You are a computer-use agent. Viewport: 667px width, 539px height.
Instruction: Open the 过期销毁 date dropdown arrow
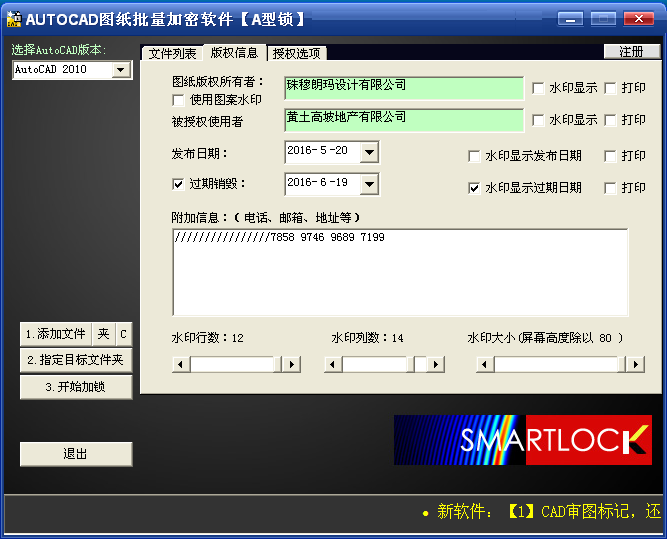point(369,184)
